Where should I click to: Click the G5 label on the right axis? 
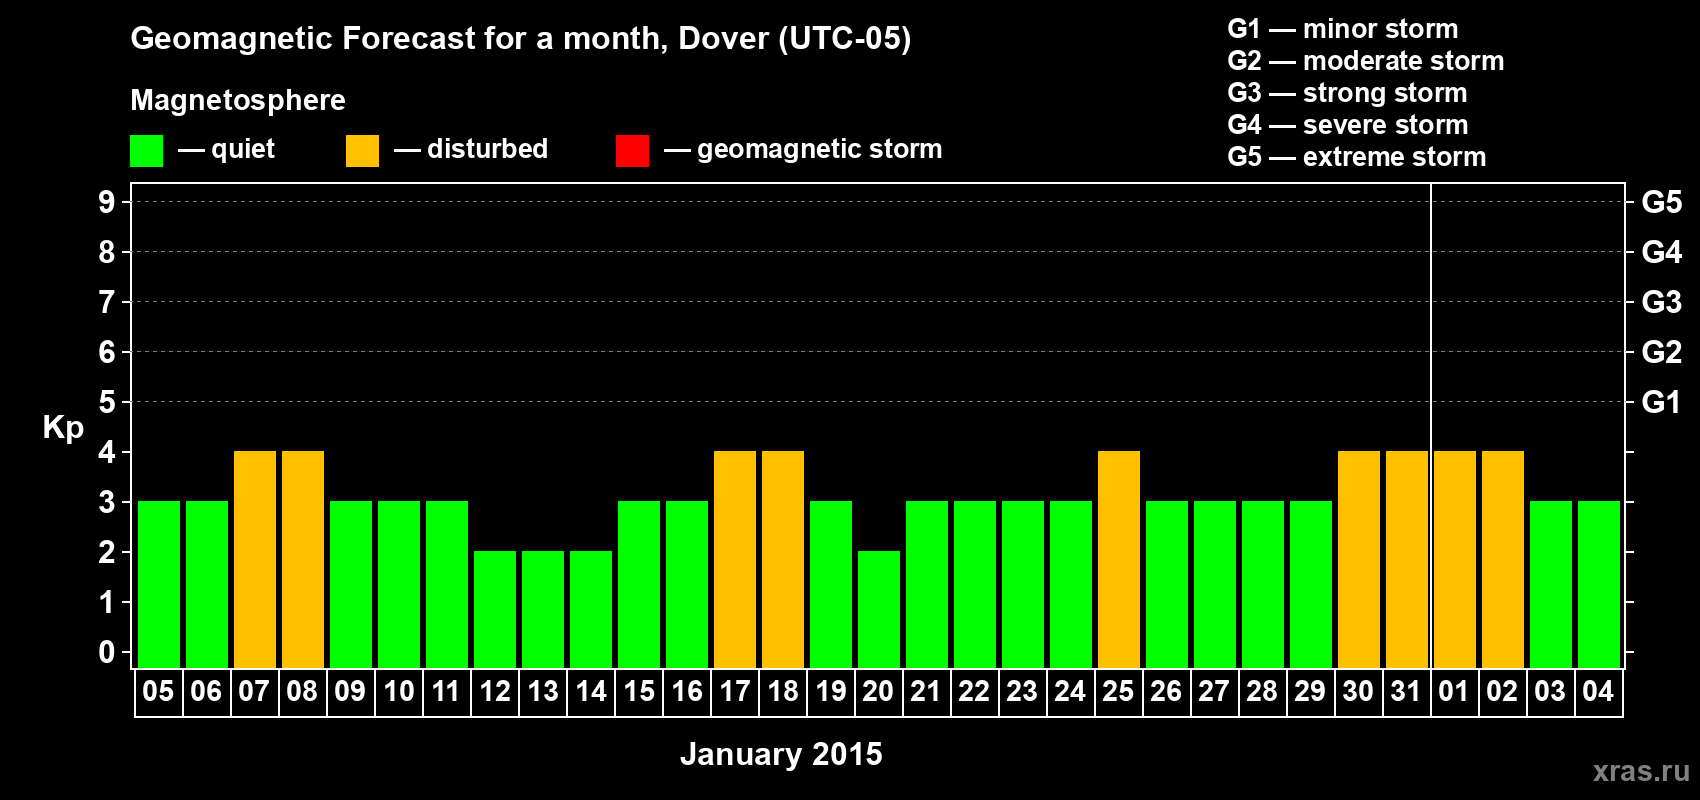pyautogui.click(x=1662, y=202)
